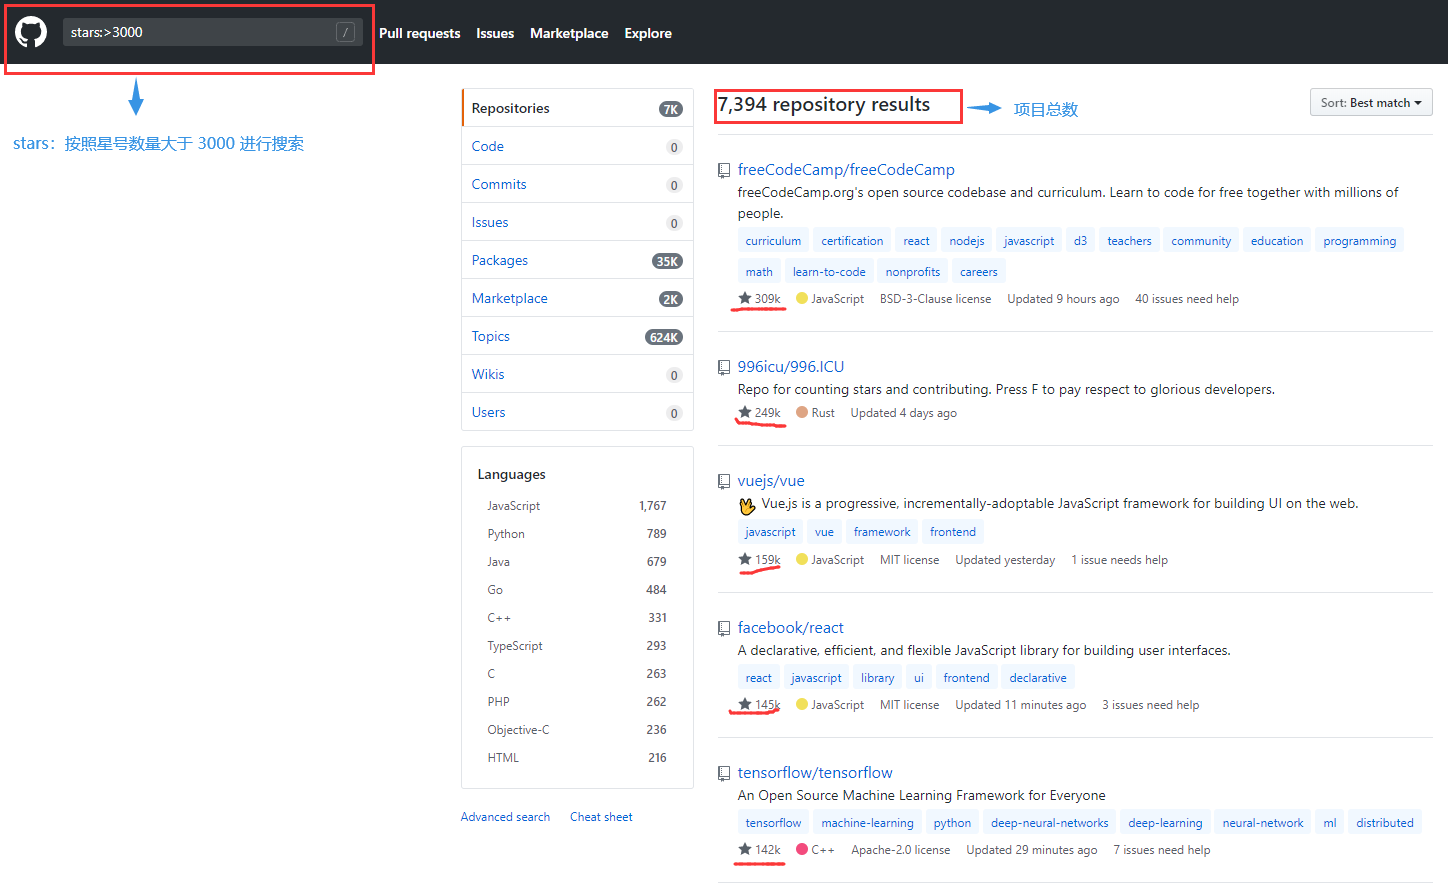
Task: Click the teachers topic tag
Action: (1129, 241)
